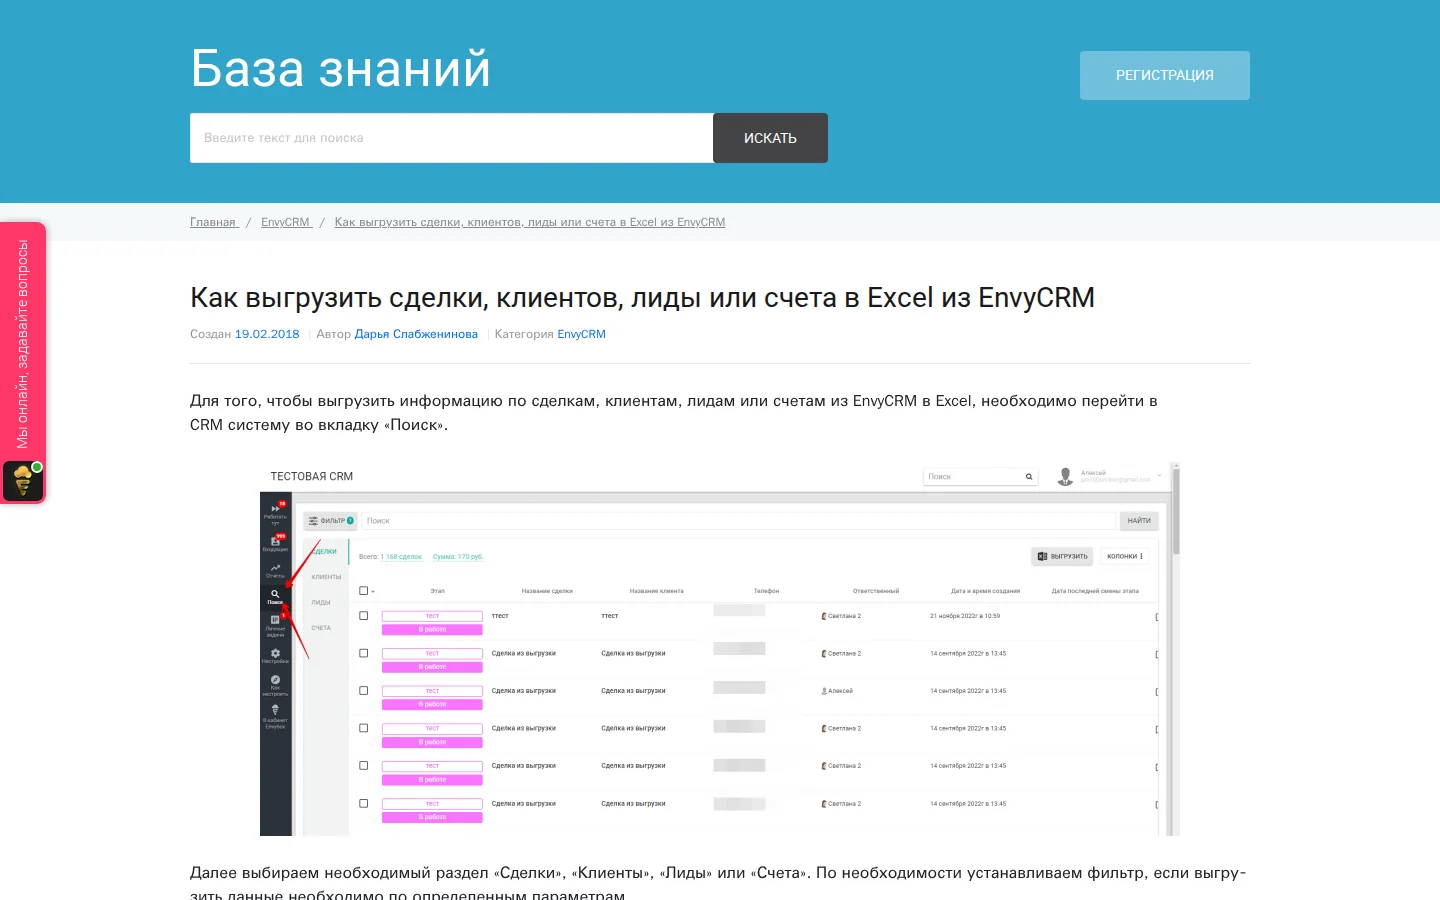Open the 'Колонки' columns menu
The image size is (1440, 900).
(x=1125, y=556)
